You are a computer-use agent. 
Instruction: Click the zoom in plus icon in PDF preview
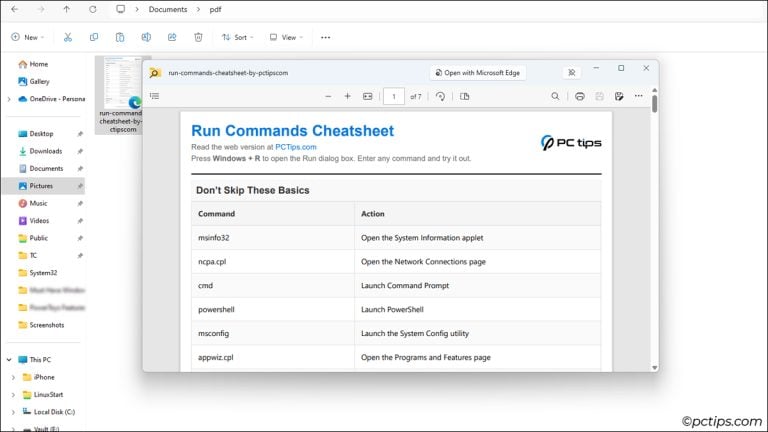click(x=347, y=96)
